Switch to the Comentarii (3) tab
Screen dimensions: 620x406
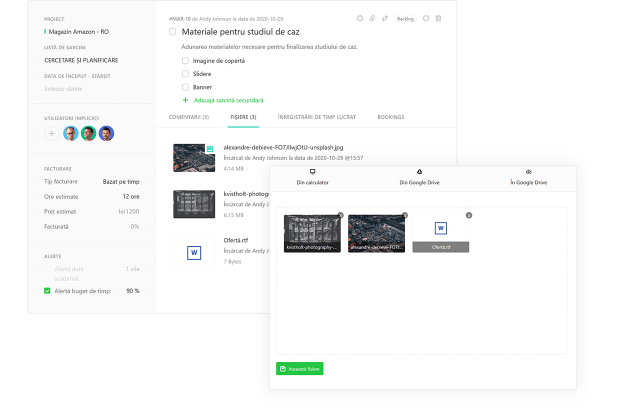pyautogui.click(x=189, y=117)
